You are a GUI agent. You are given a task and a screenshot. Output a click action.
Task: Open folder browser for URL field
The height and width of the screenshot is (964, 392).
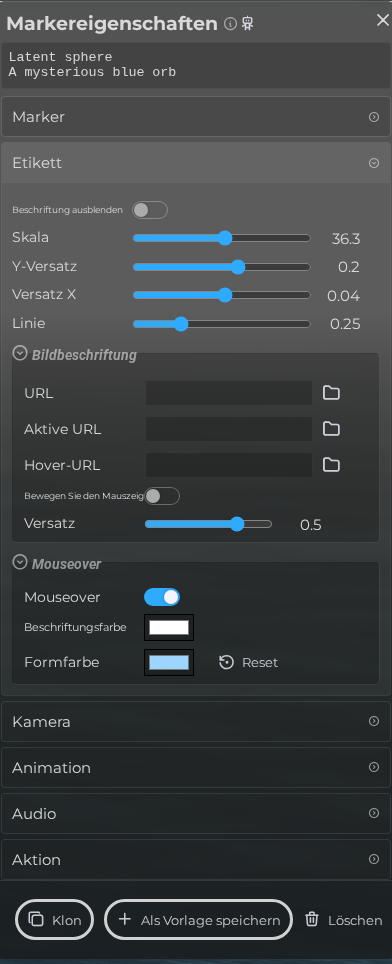(x=331, y=393)
